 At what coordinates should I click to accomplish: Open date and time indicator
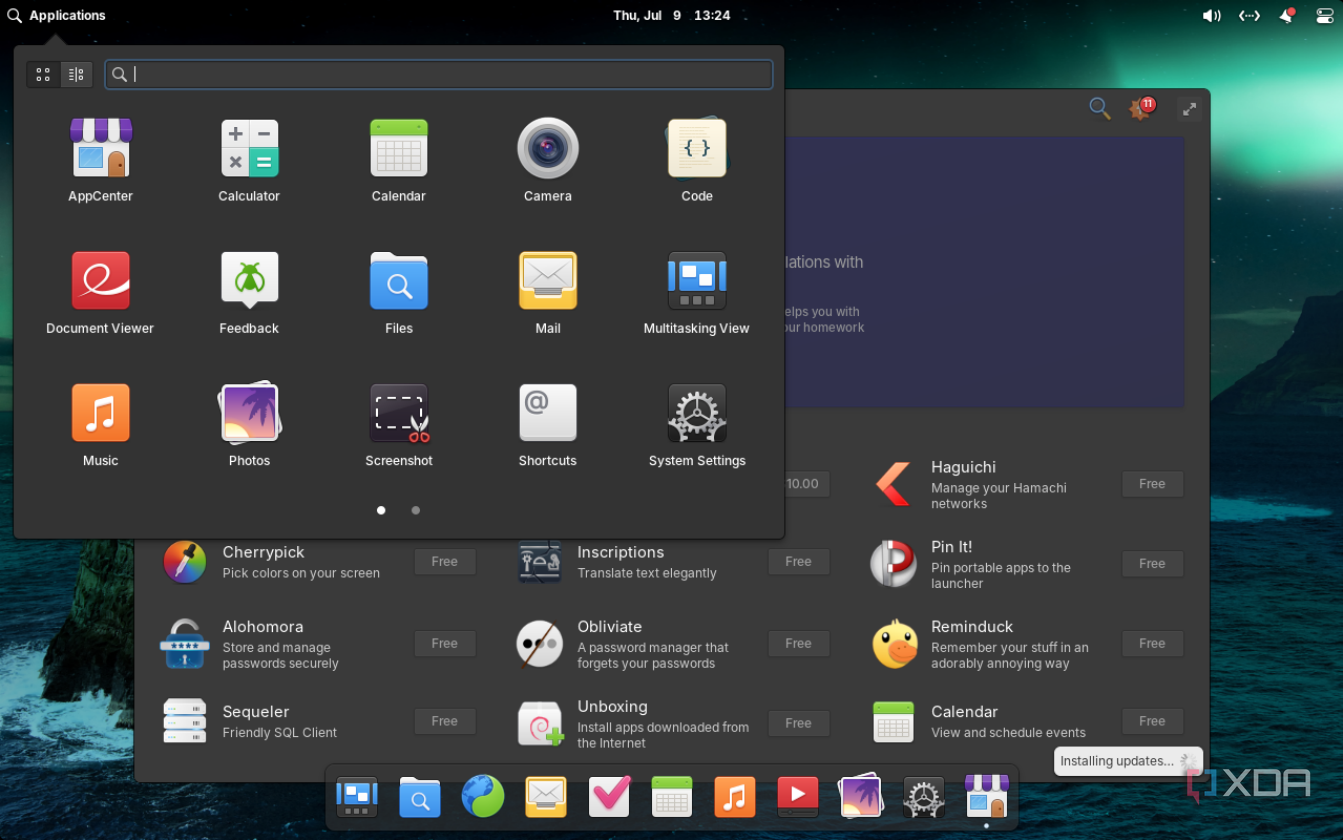pyautogui.click(x=671, y=15)
